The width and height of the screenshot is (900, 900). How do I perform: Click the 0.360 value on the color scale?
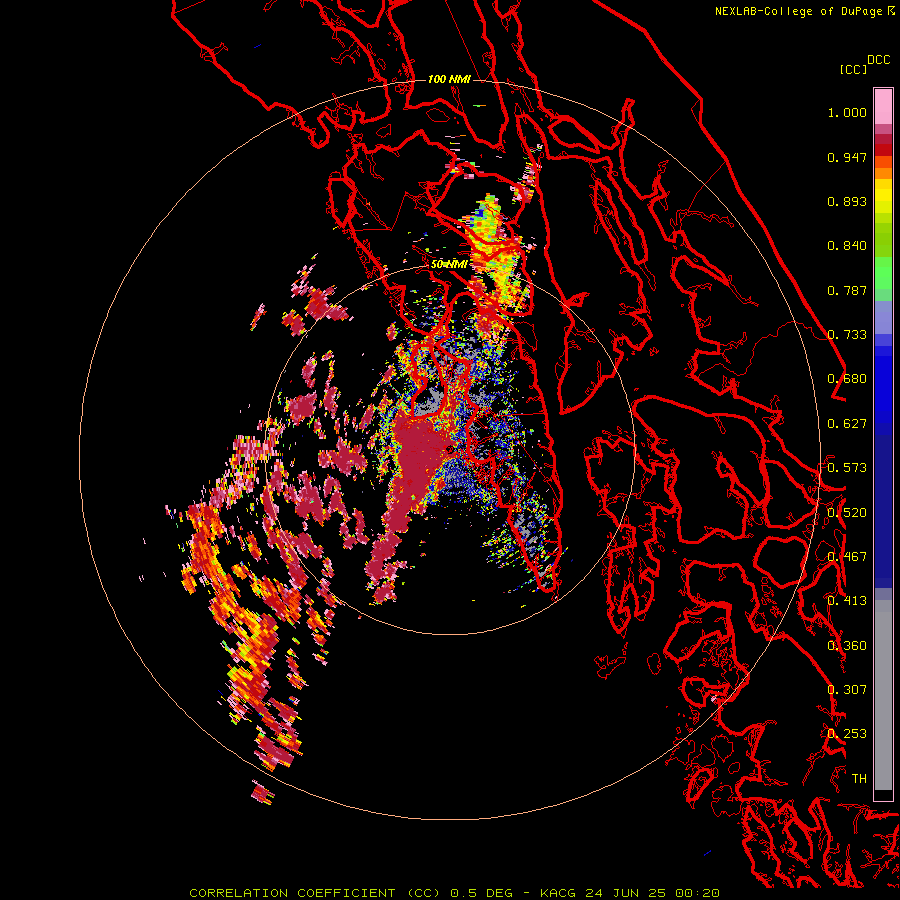pyautogui.click(x=847, y=646)
